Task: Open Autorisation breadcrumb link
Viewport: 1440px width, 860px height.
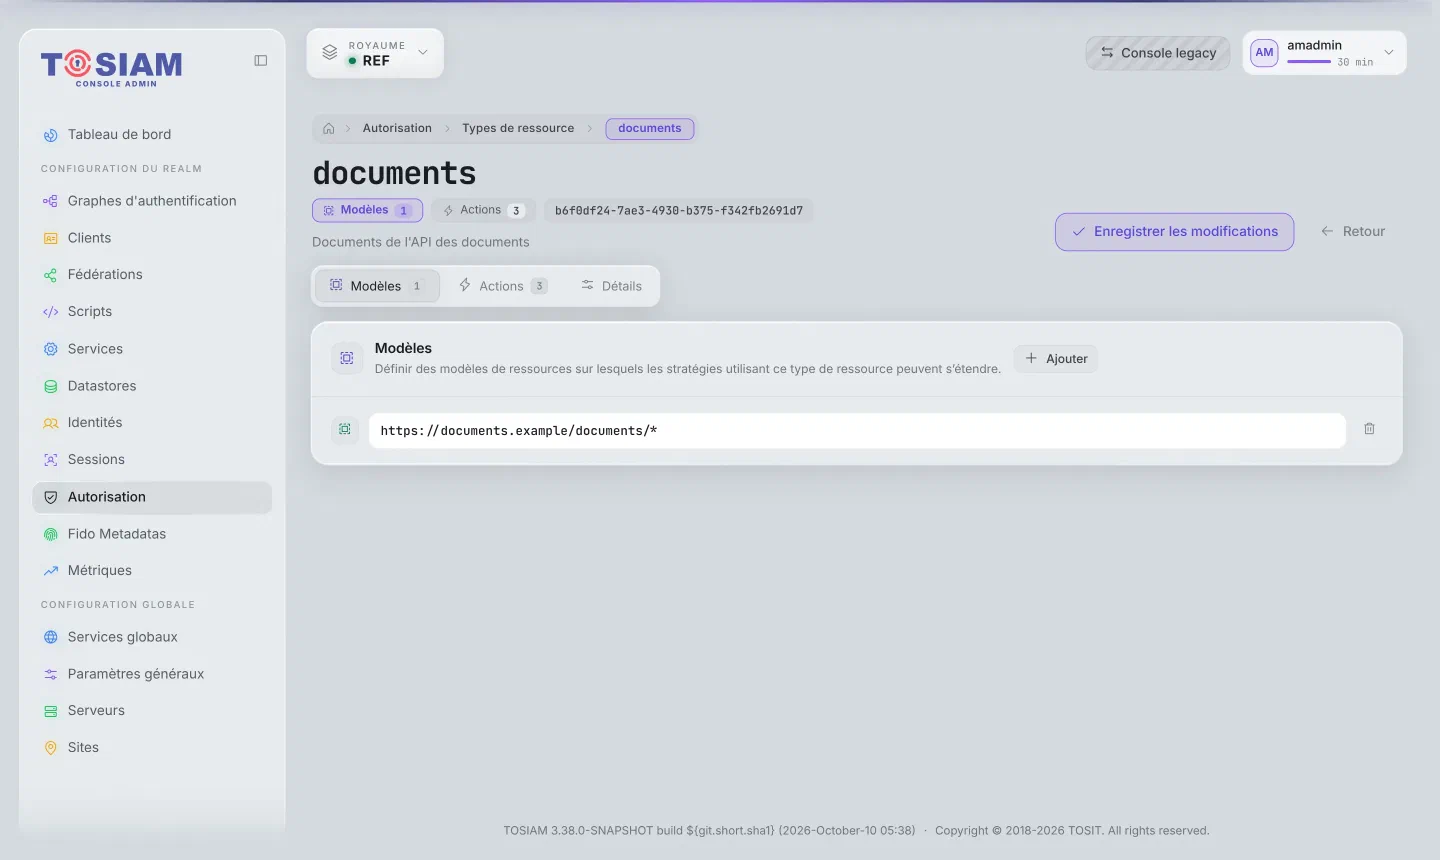Action: pos(397,128)
